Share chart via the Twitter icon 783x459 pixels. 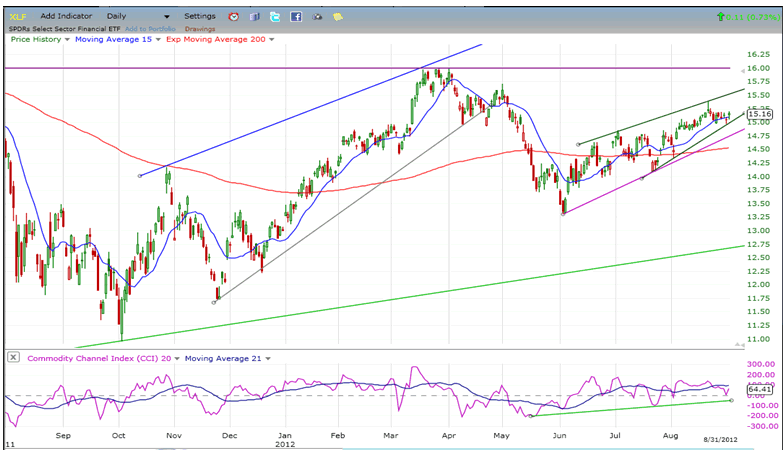tap(275, 17)
